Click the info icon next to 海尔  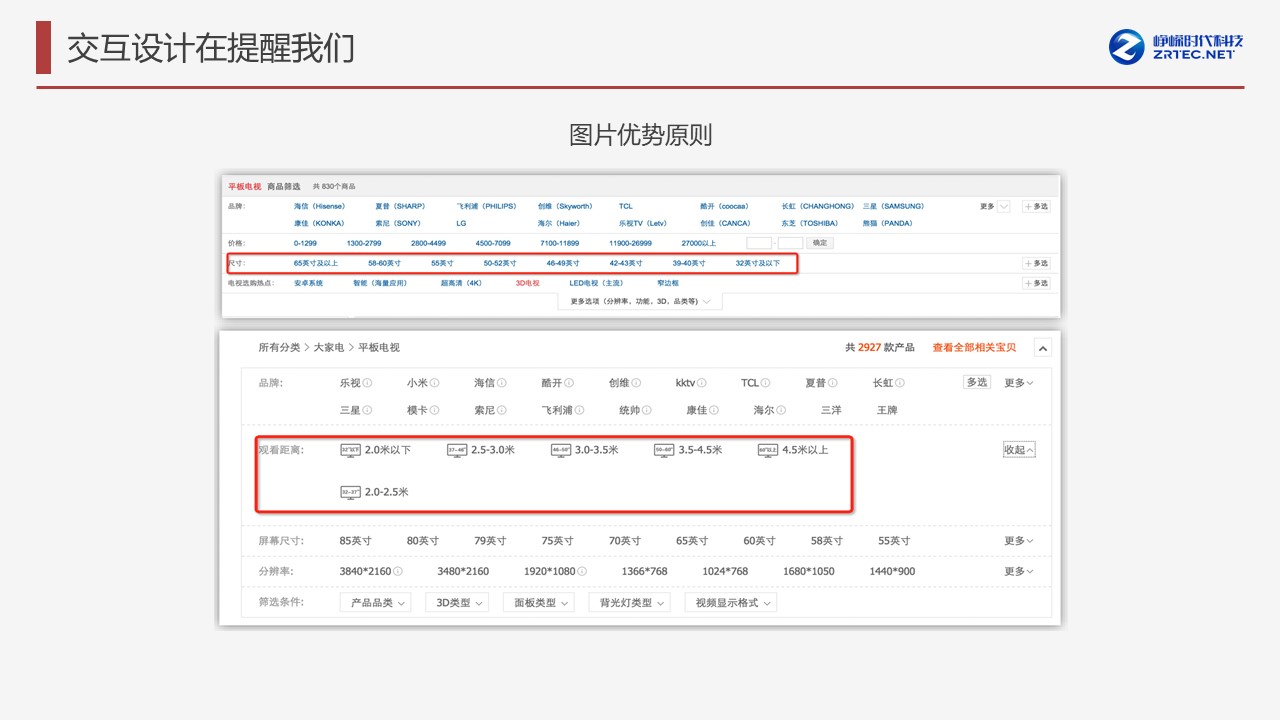[781, 410]
